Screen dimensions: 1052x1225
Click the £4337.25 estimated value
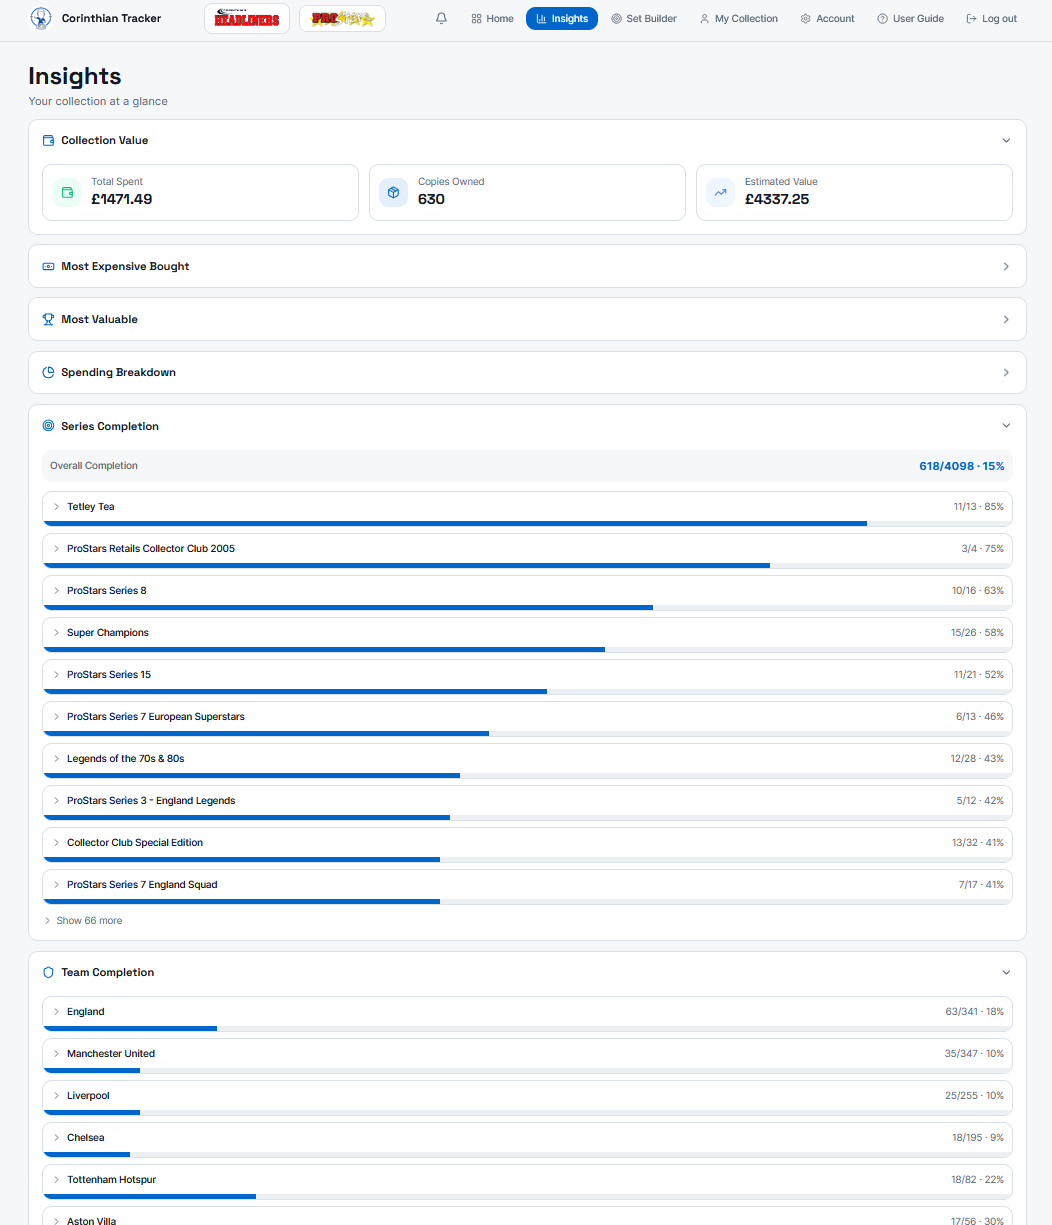pyautogui.click(x=777, y=199)
